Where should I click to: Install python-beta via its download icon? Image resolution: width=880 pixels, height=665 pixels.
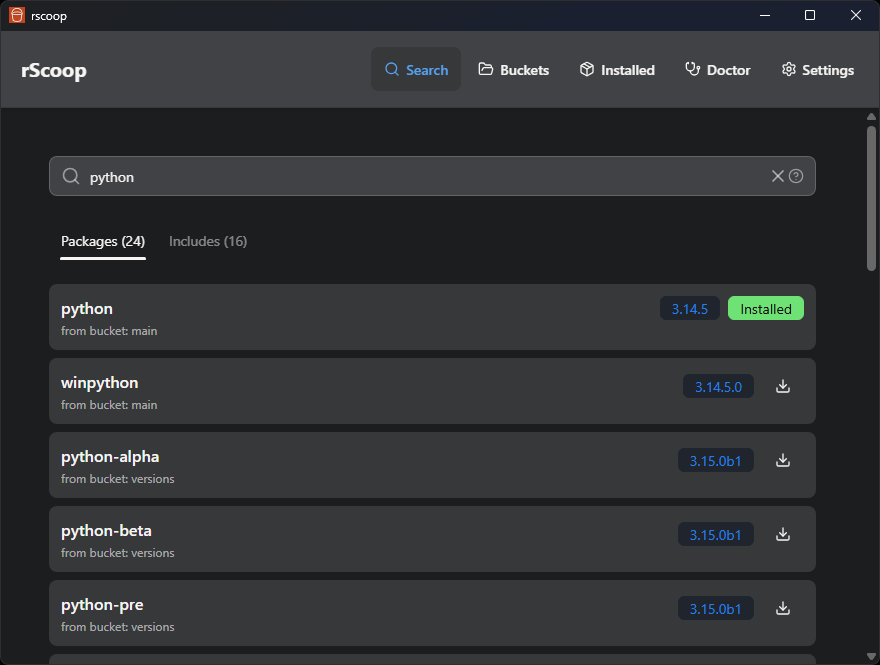click(x=783, y=535)
